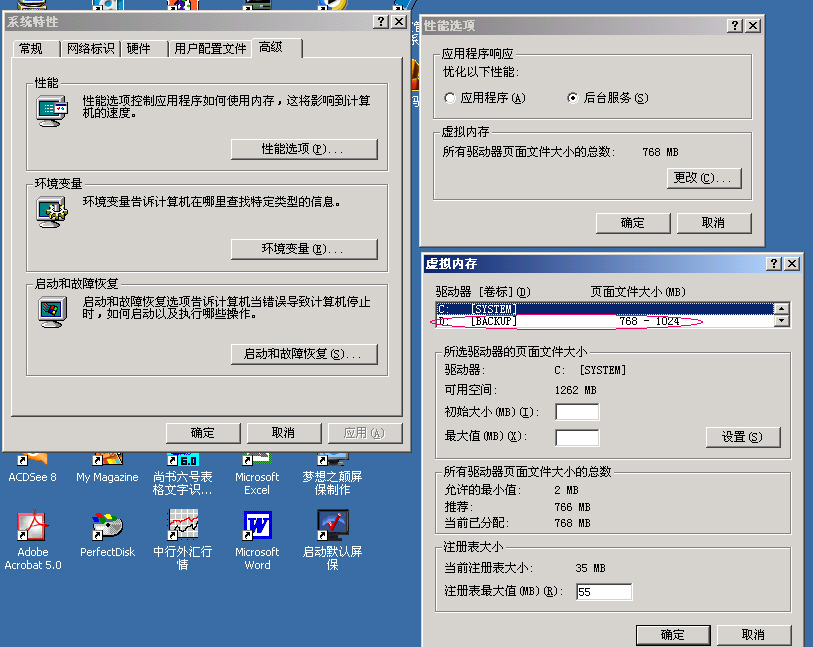Screen dimensions: 813x647
Task: Open 启动和故障恢复(S)... settings button
Action: point(304,354)
